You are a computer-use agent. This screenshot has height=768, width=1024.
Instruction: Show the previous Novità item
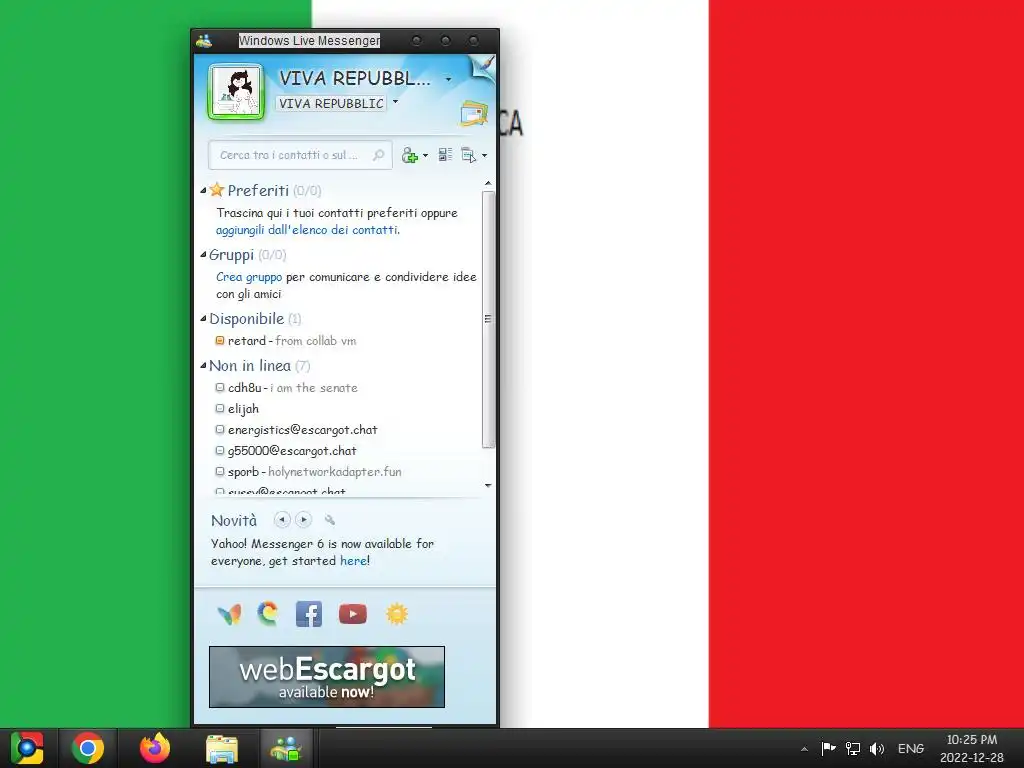[282, 520]
